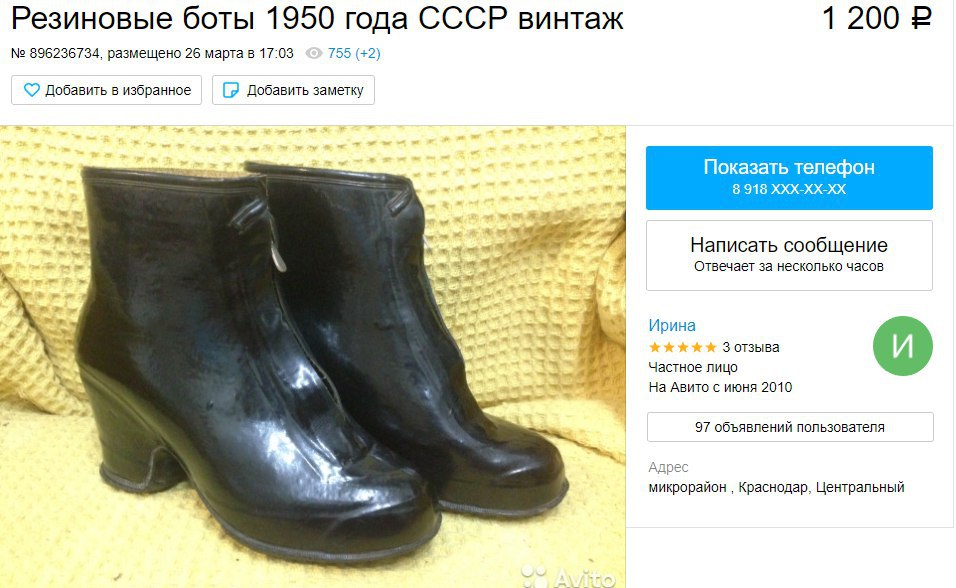Open the 3 отзыва reviews link
Image resolution: width=956 pixels, height=588 pixels.
[x=751, y=347]
